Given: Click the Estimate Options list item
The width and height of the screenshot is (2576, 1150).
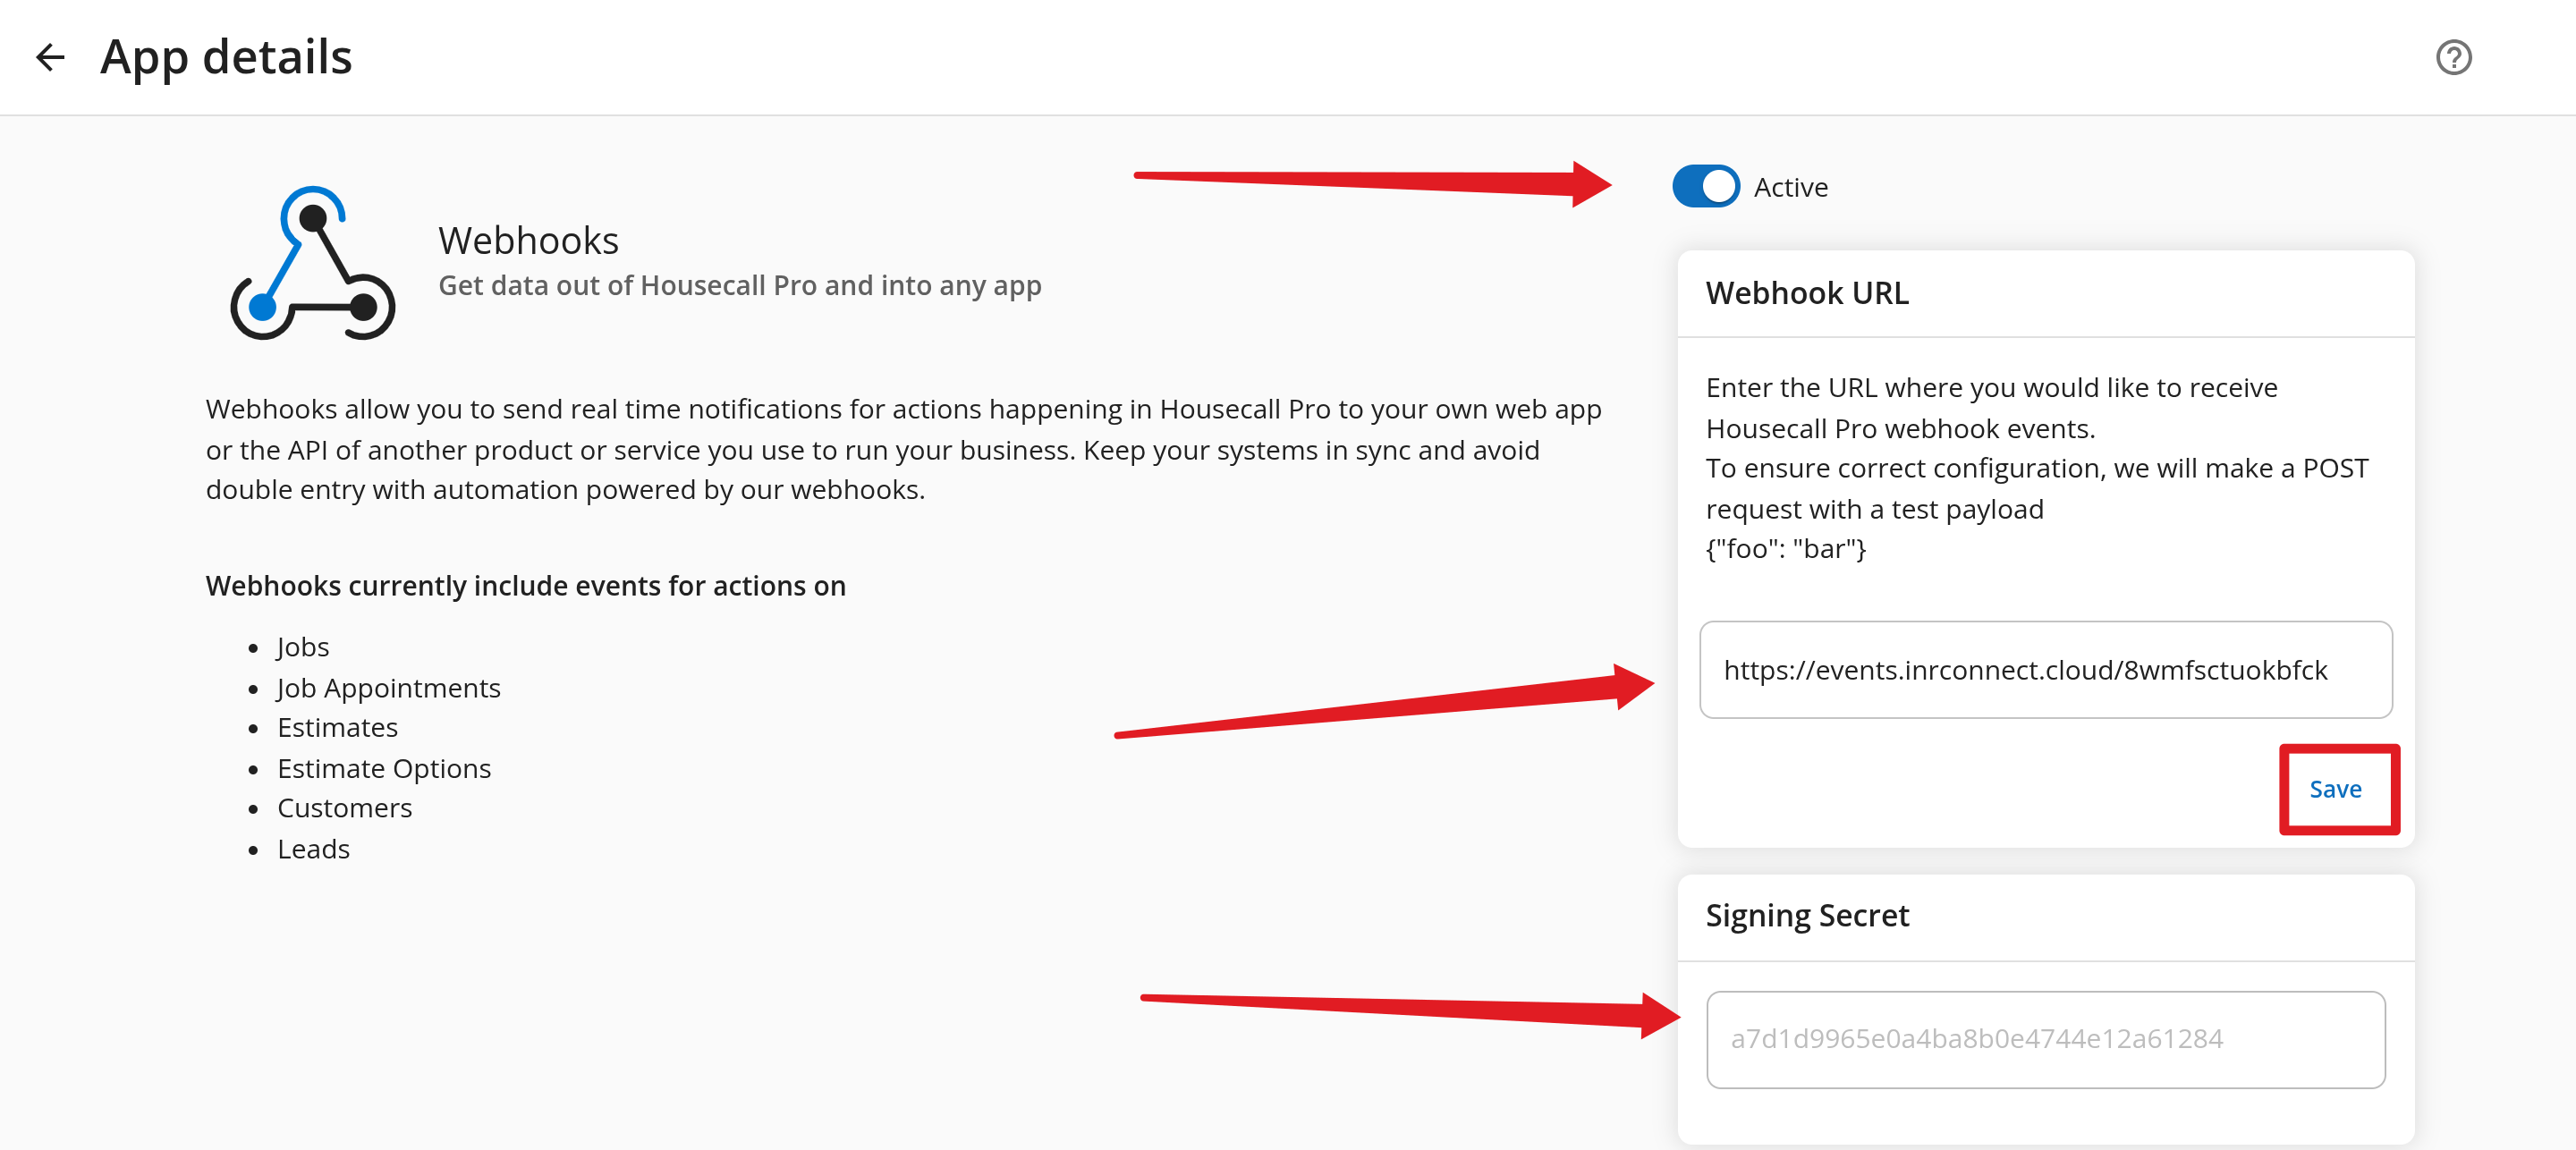Looking at the screenshot, I should 384,769.
